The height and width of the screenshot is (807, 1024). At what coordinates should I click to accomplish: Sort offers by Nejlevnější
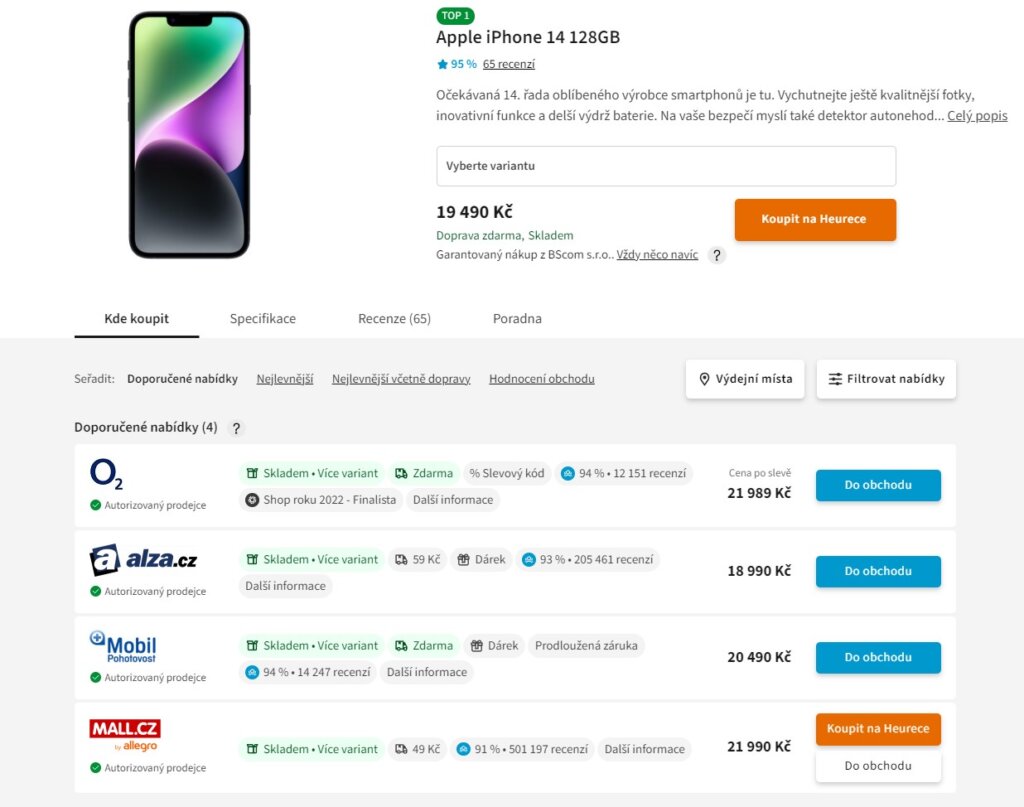tap(285, 379)
